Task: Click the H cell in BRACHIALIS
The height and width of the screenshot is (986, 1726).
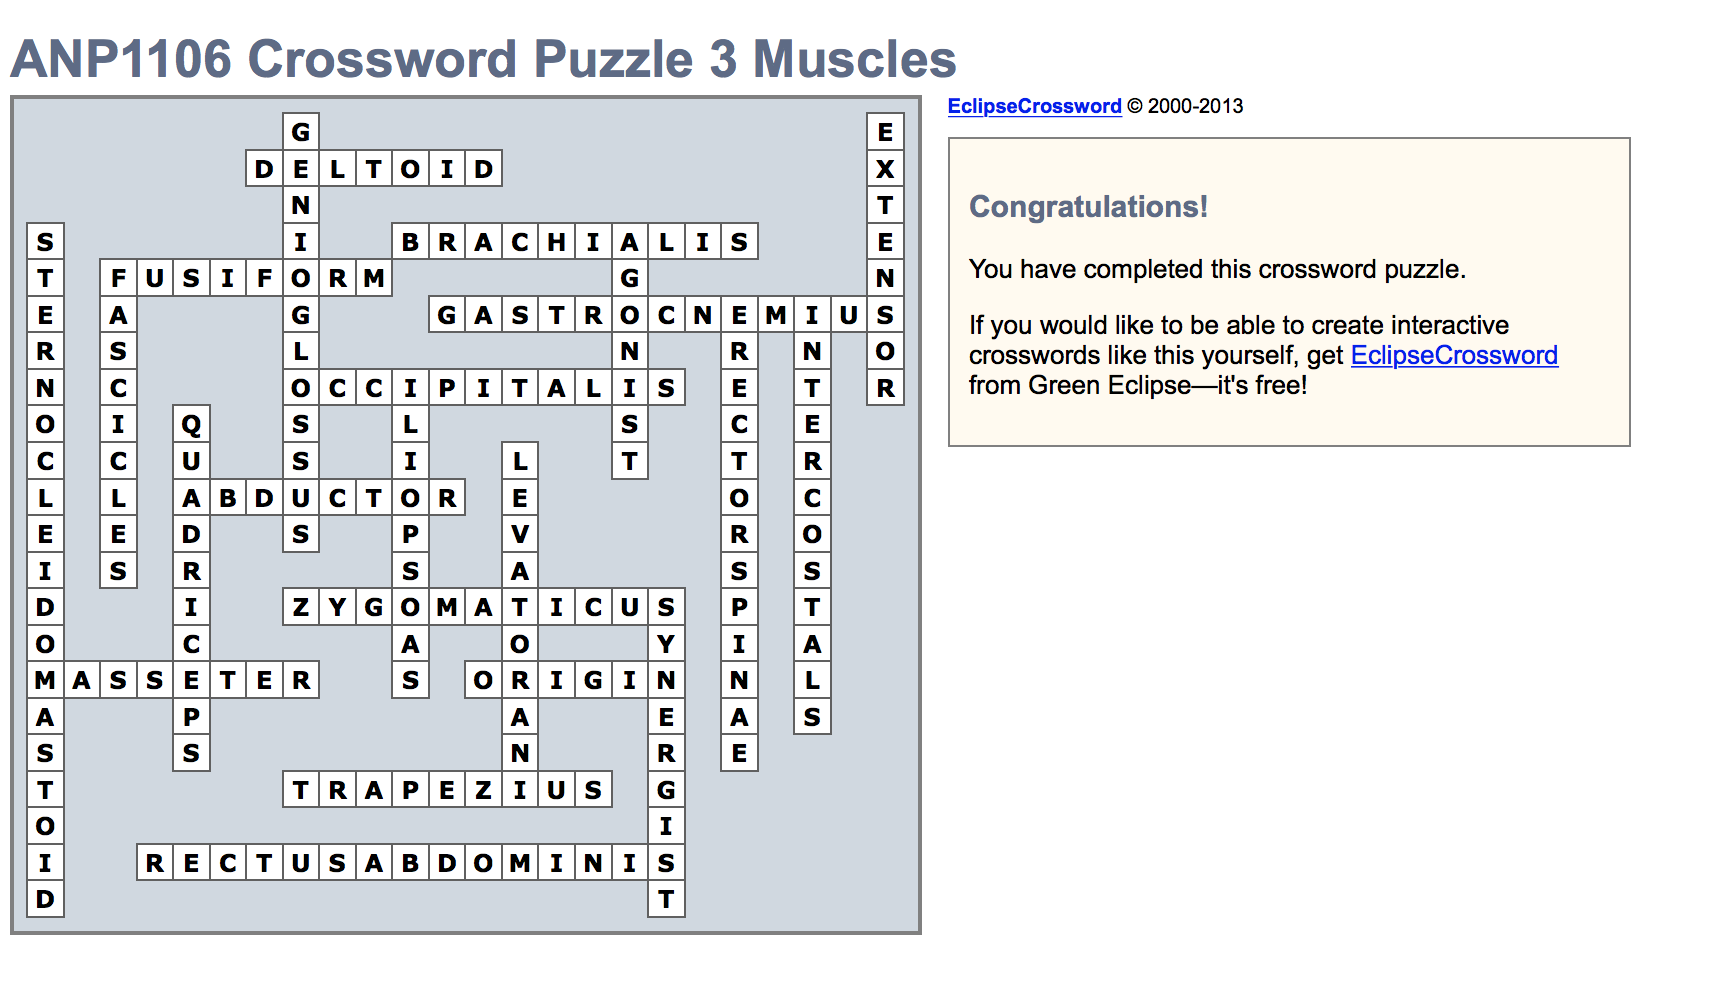Action: point(556,242)
